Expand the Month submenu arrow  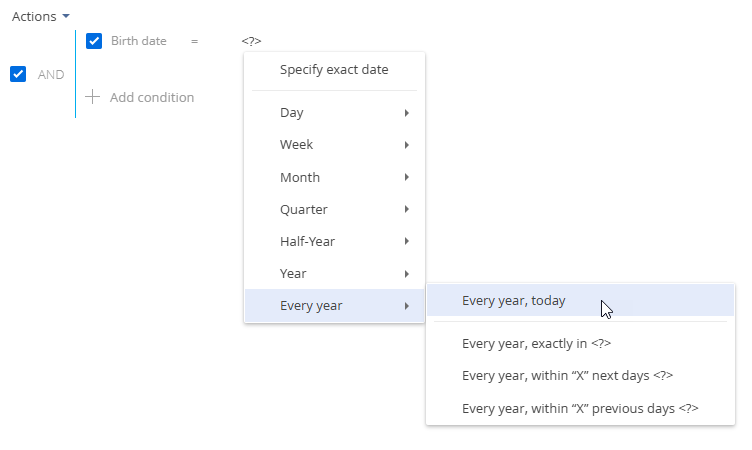[x=407, y=177]
